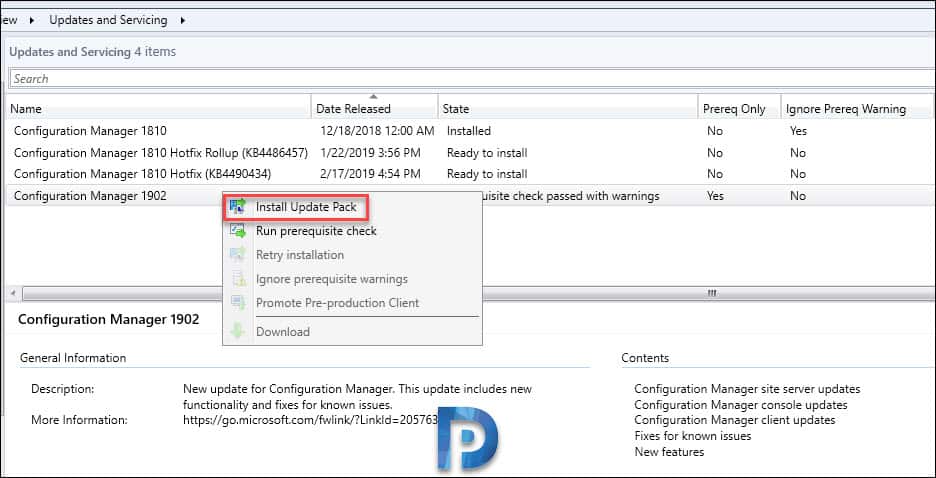Click the Install Update Pack icon
936x478 pixels.
[238, 207]
